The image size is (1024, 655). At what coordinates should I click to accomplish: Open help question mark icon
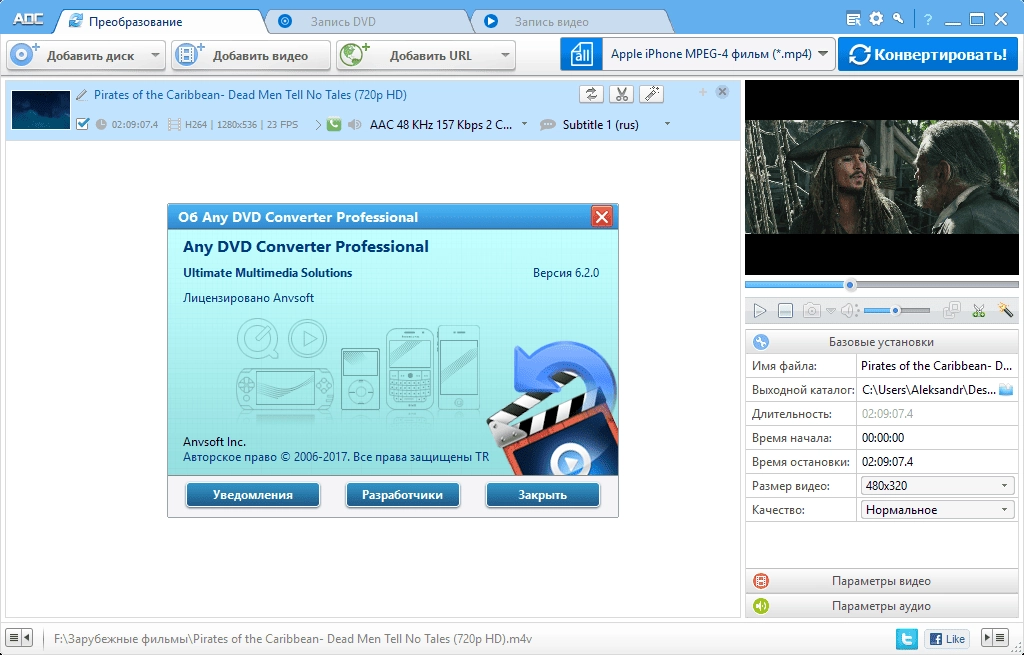[x=928, y=20]
